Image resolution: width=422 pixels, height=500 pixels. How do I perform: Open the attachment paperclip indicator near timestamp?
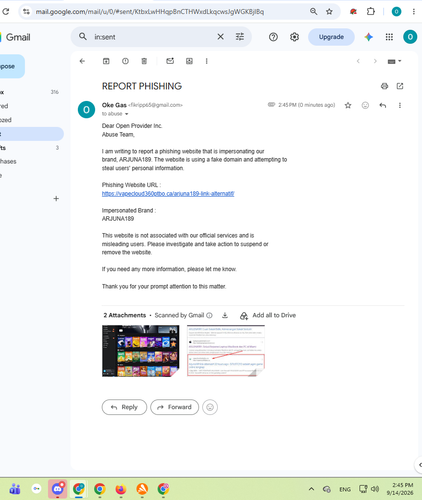[271, 105]
